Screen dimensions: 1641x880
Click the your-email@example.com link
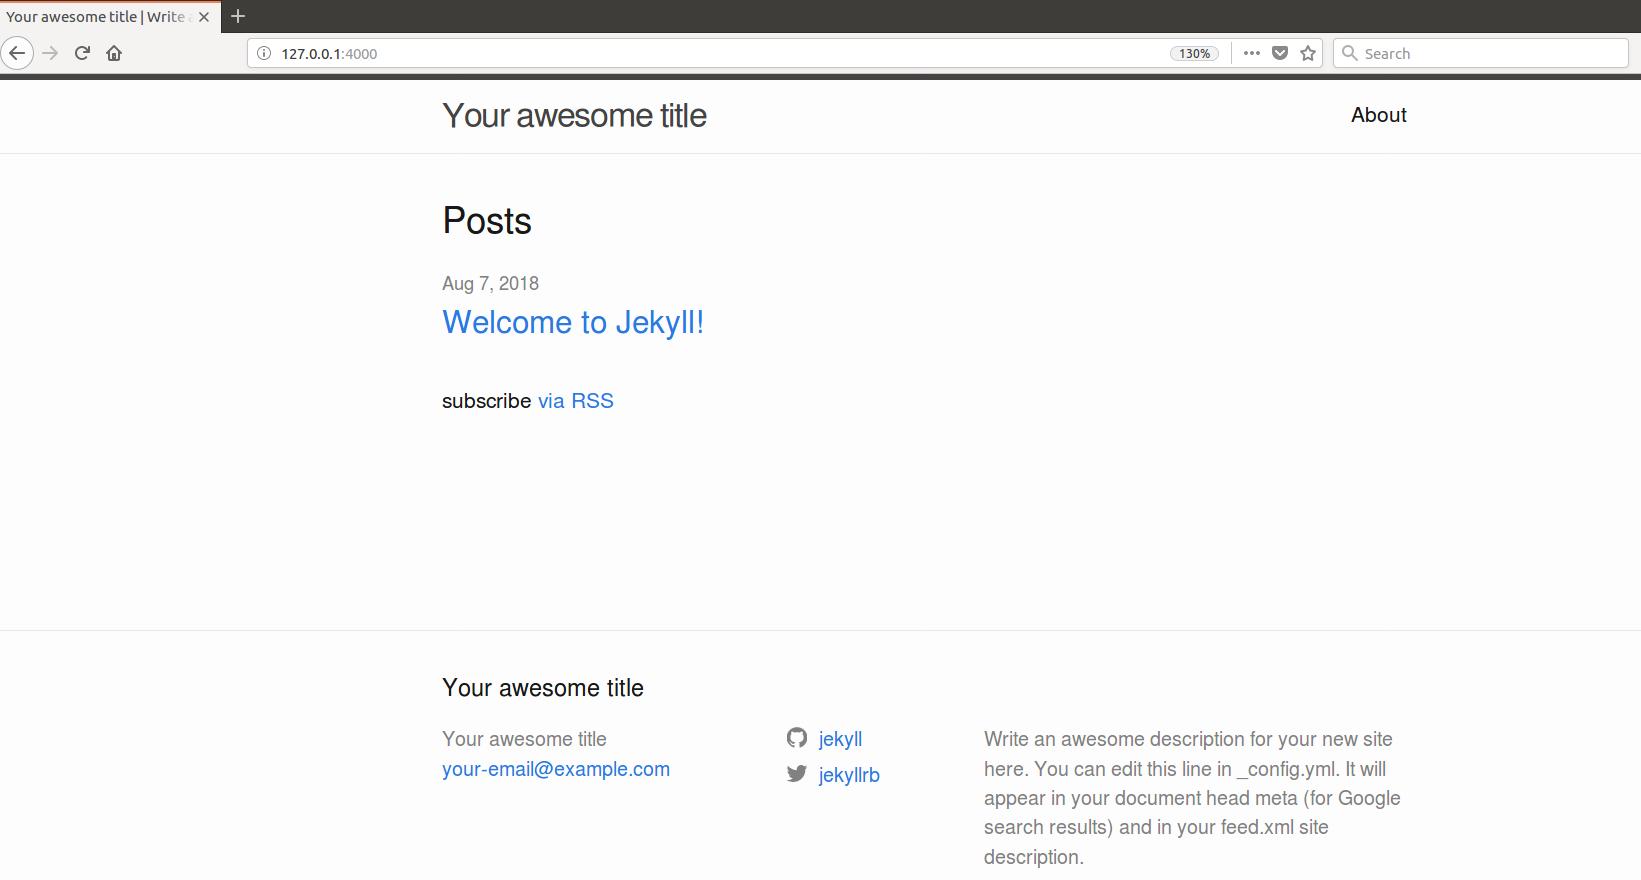click(556, 769)
